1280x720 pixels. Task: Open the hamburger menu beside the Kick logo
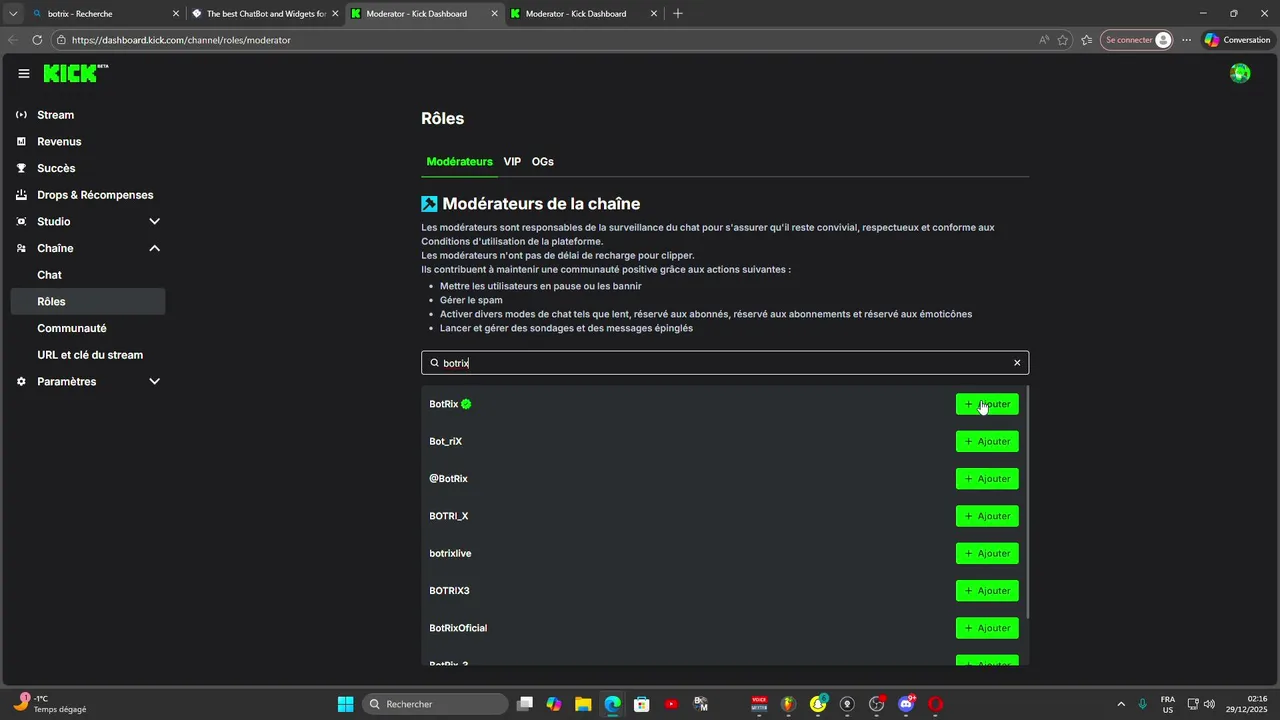click(24, 74)
